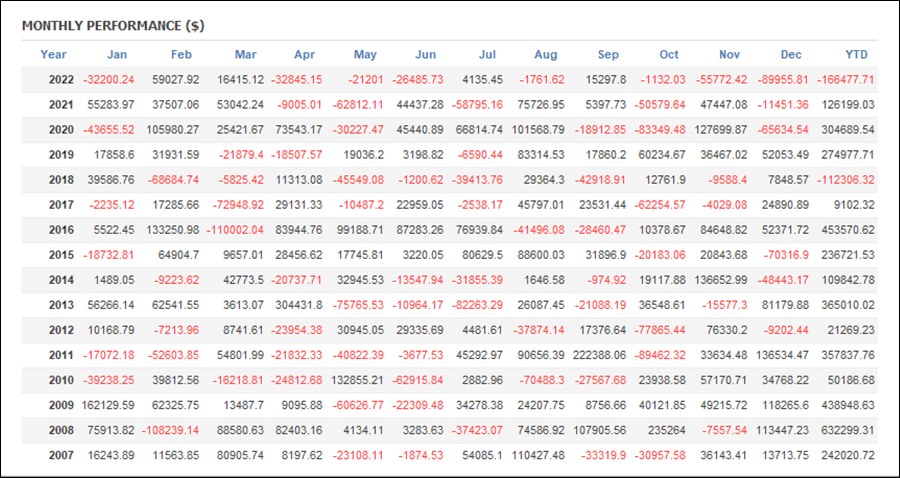Select November 2014 value 136652.99
Screen dimensions: 900x478
(720, 280)
